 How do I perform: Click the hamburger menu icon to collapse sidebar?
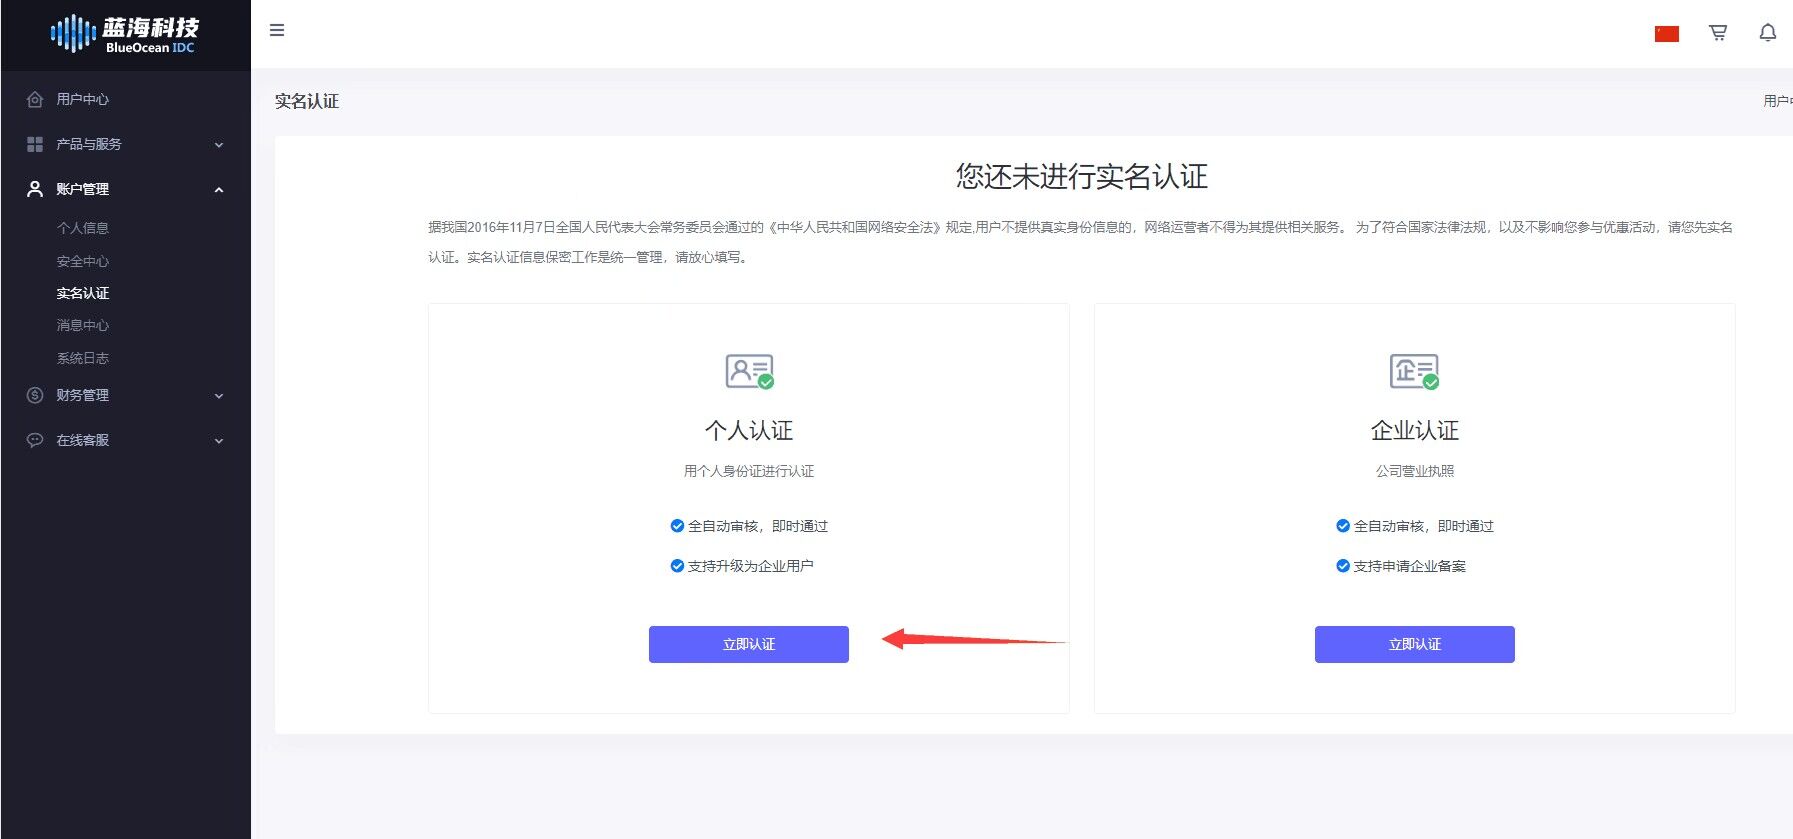click(x=277, y=30)
